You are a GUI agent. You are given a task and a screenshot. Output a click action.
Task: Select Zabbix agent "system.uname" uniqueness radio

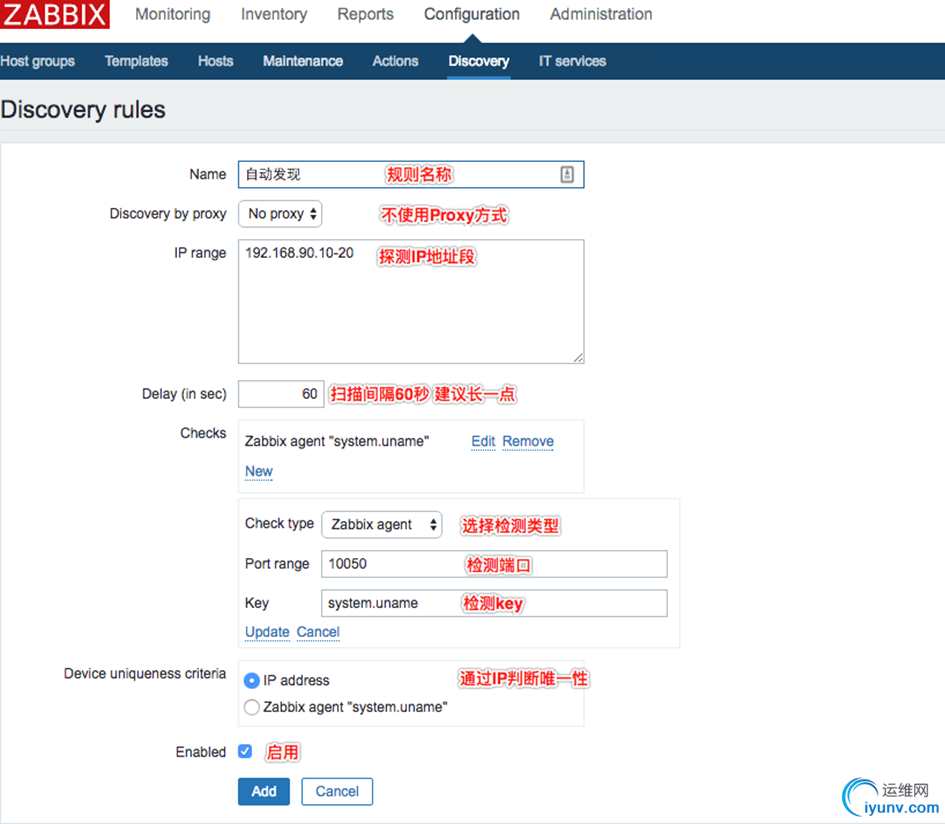pyautogui.click(x=252, y=707)
